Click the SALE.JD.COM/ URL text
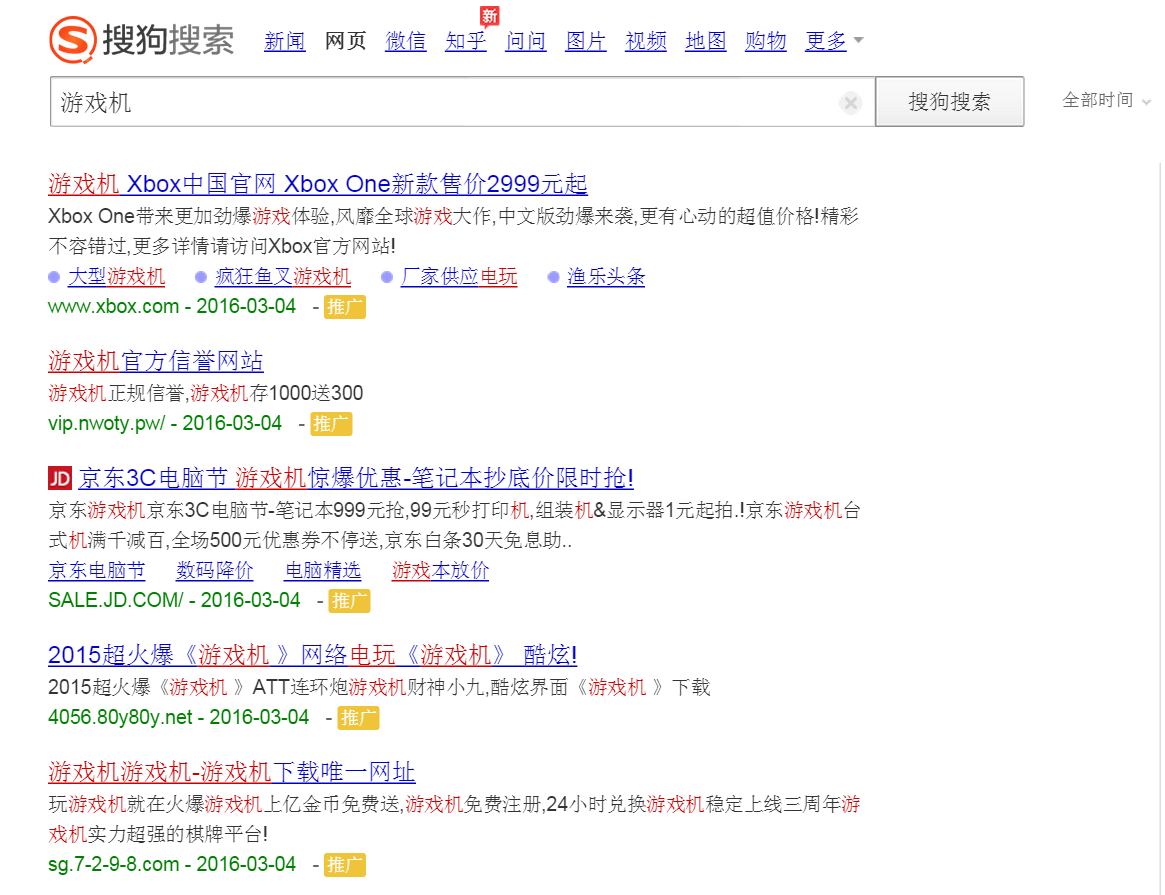 (x=116, y=600)
